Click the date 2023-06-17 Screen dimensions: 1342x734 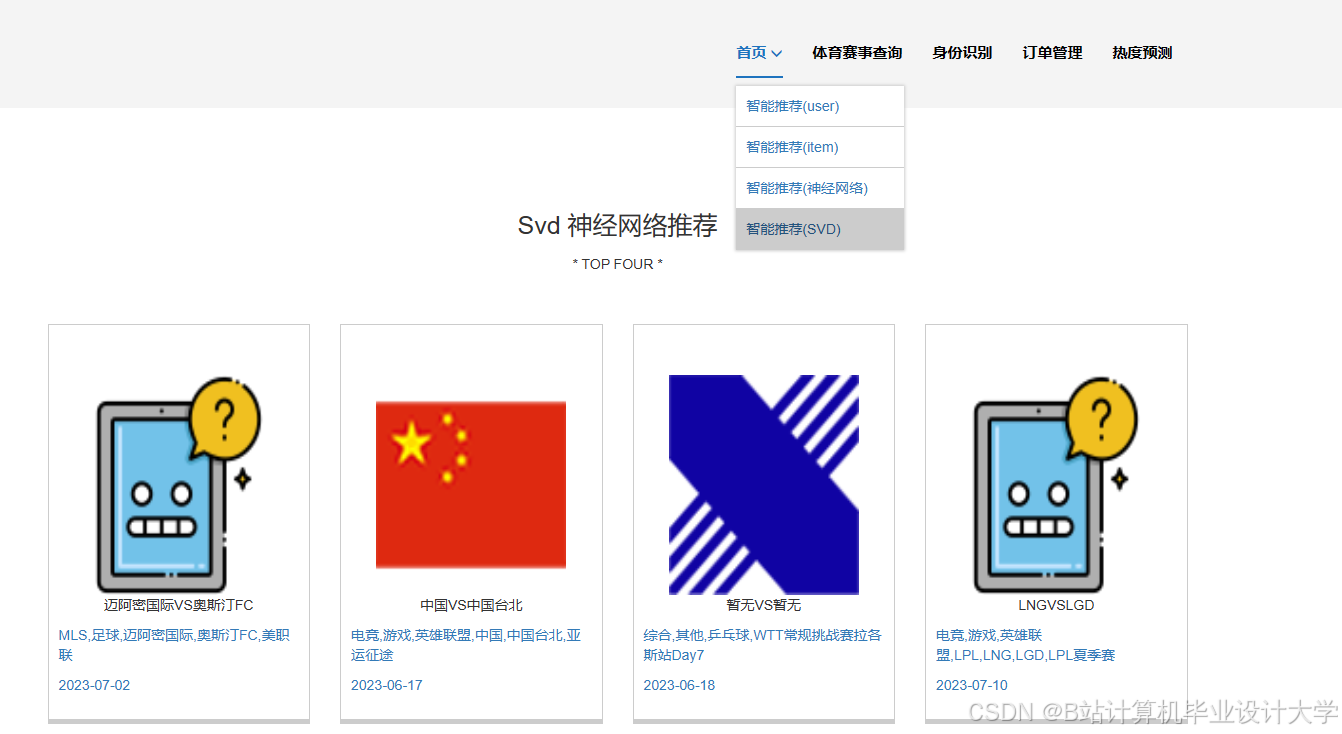387,685
